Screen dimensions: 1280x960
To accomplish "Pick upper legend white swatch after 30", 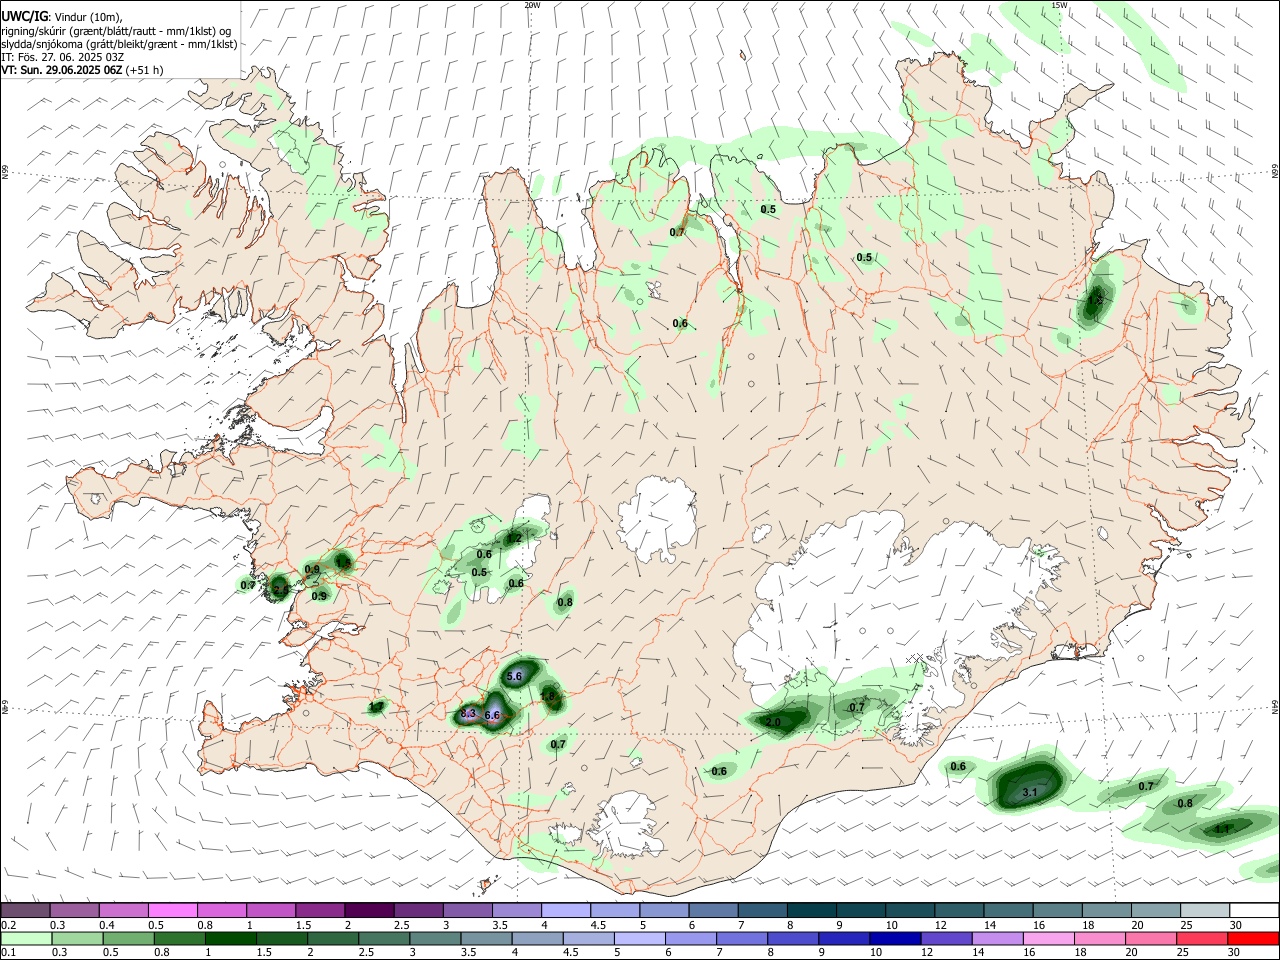I will click(1254, 910).
